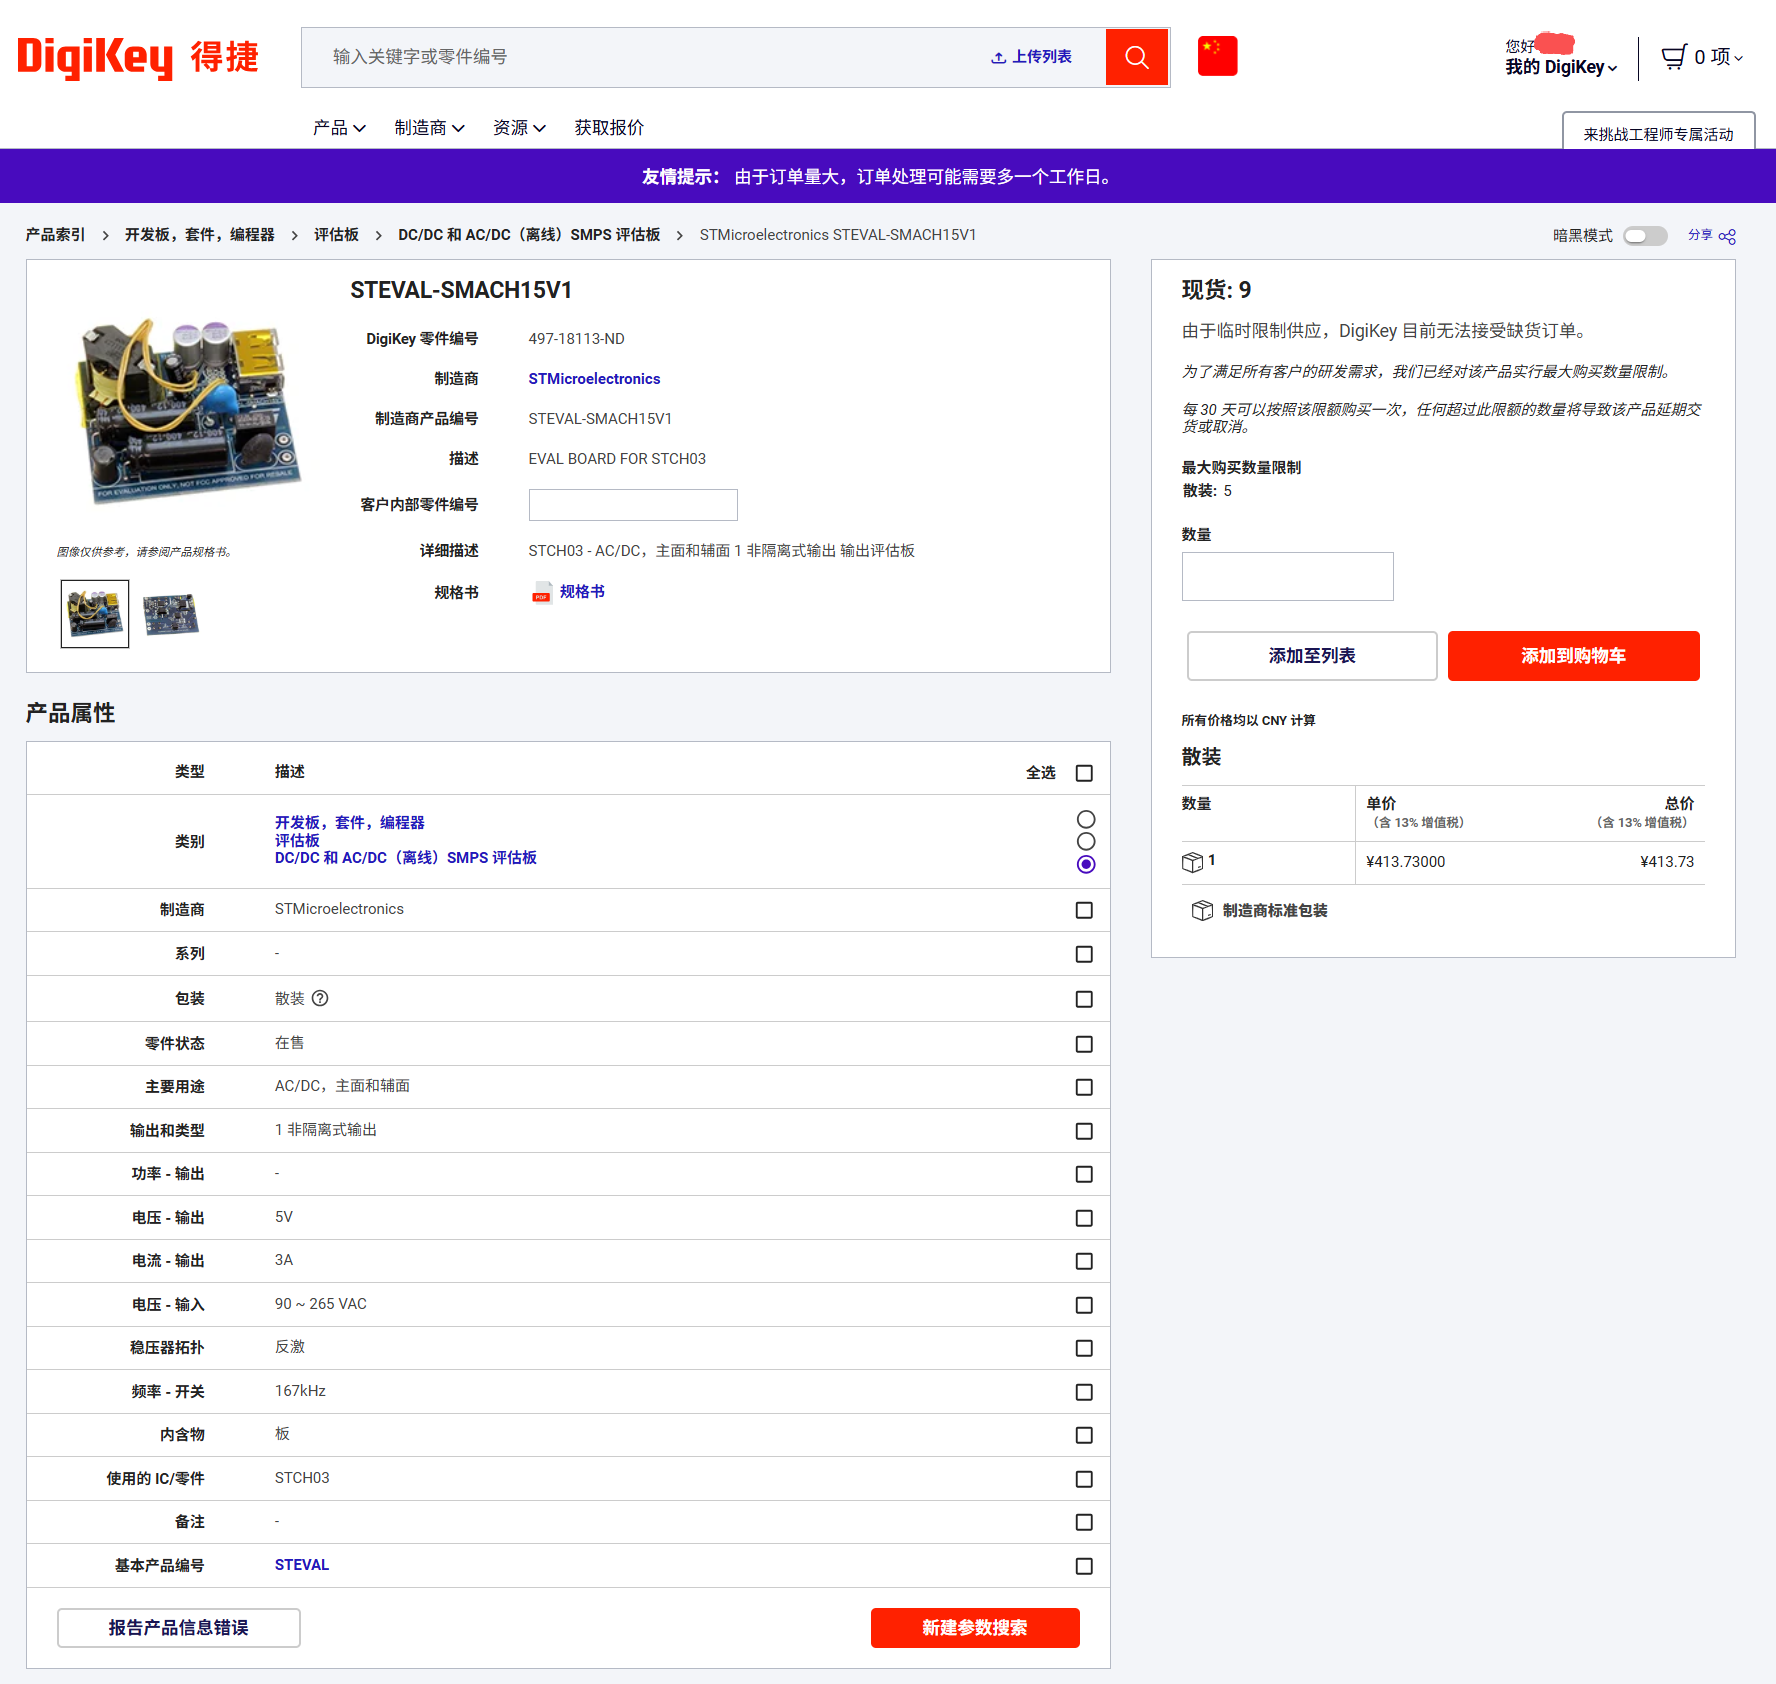This screenshot has height=1684, width=1776.
Task: Open the 评估板 category link in attributes
Action: point(297,841)
